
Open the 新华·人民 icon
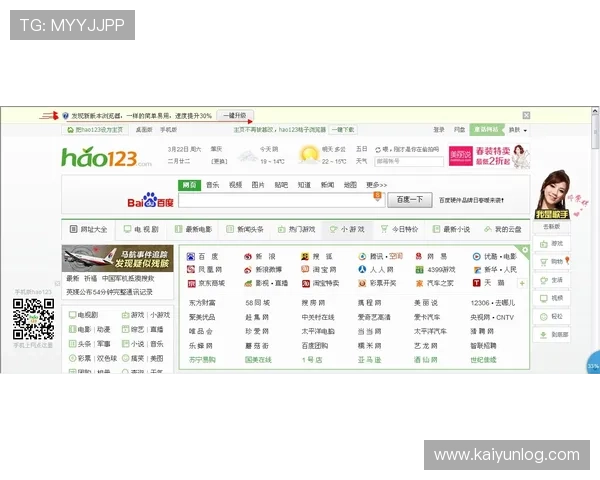point(477,270)
